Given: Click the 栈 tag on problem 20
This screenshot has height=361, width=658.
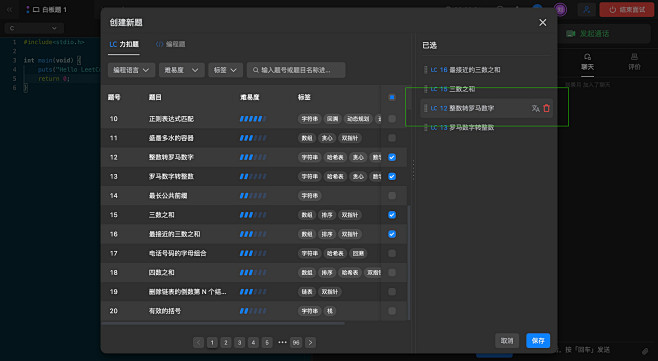Looking at the screenshot, I should pos(330,311).
